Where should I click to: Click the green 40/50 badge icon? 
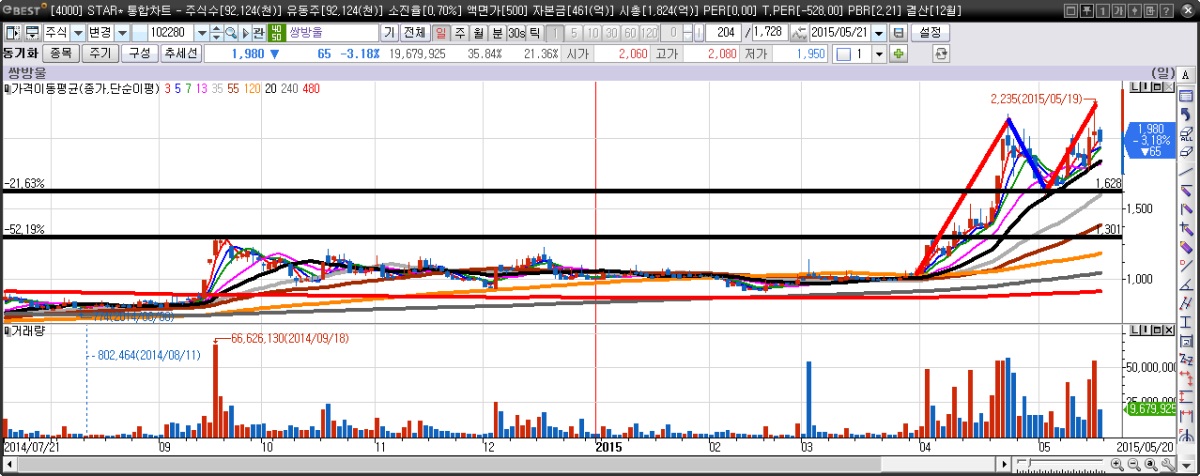[276, 33]
